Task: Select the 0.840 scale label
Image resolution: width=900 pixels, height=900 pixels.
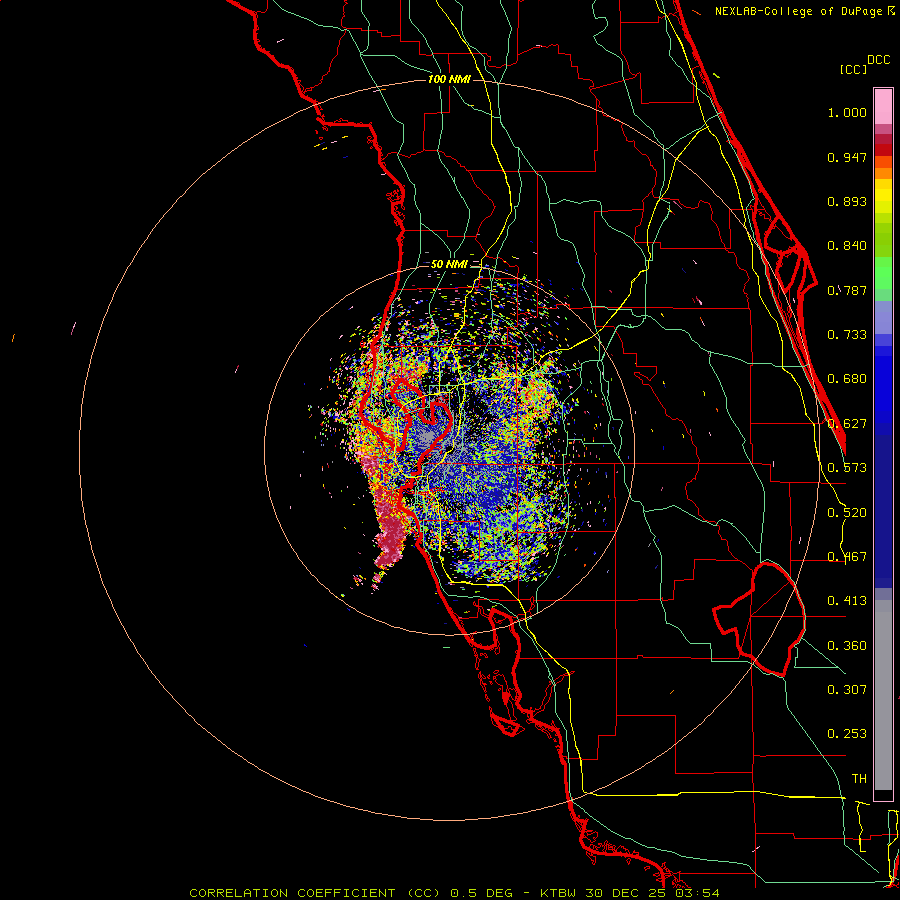Action: click(847, 246)
